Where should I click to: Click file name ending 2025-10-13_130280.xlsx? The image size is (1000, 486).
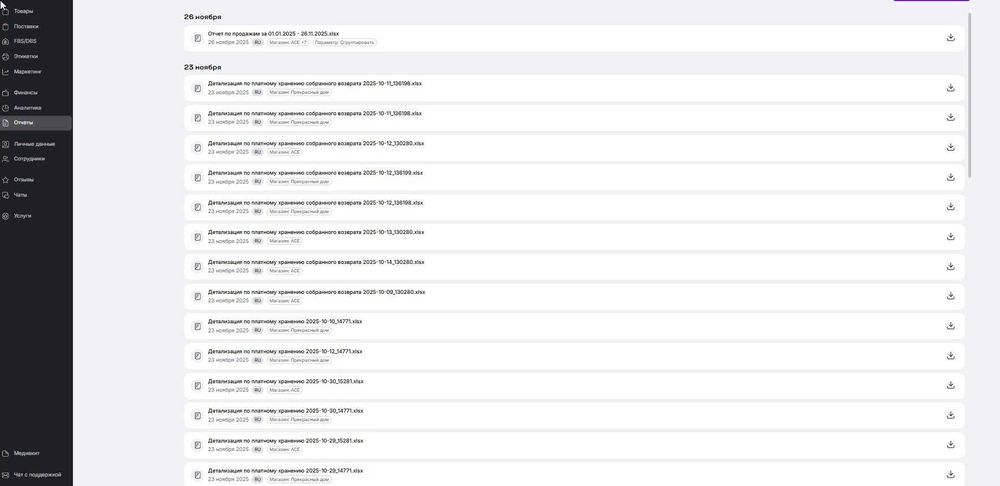tap(316, 232)
